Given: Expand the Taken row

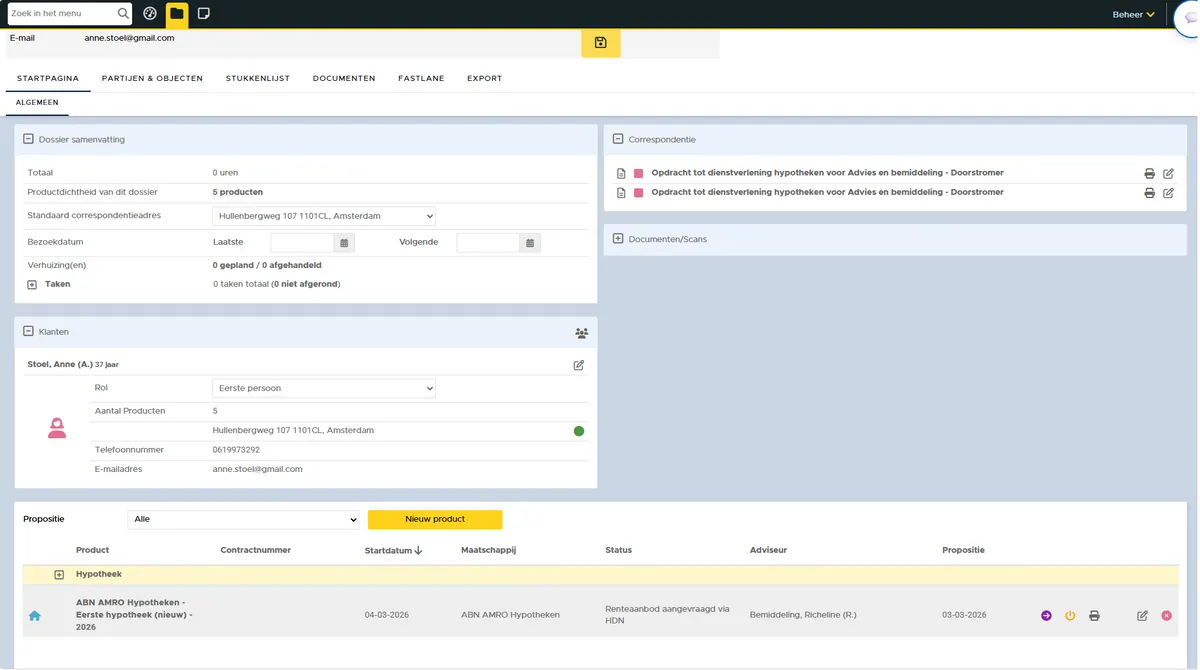Looking at the screenshot, I should click(32, 285).
